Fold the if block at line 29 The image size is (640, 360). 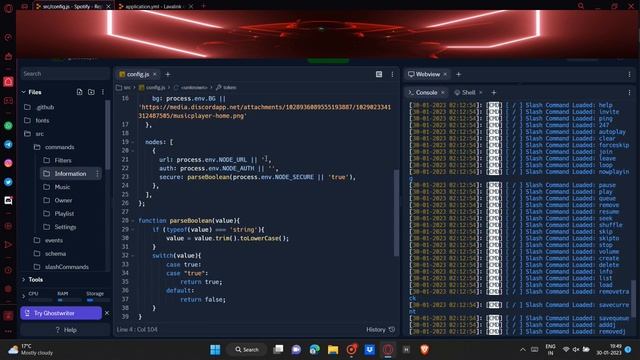coord(133,229)
